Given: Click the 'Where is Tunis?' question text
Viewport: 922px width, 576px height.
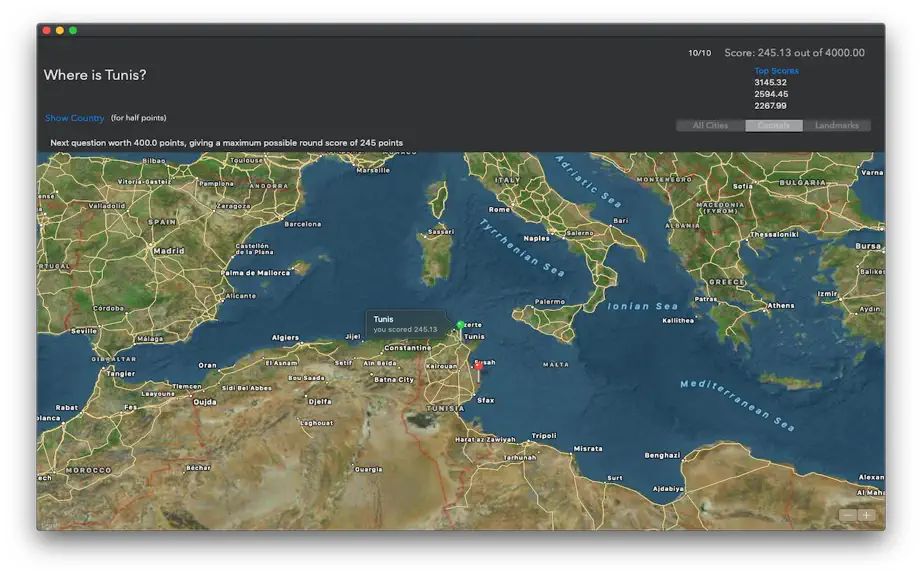Looking at the screenshot, I should tap(95, 75).
